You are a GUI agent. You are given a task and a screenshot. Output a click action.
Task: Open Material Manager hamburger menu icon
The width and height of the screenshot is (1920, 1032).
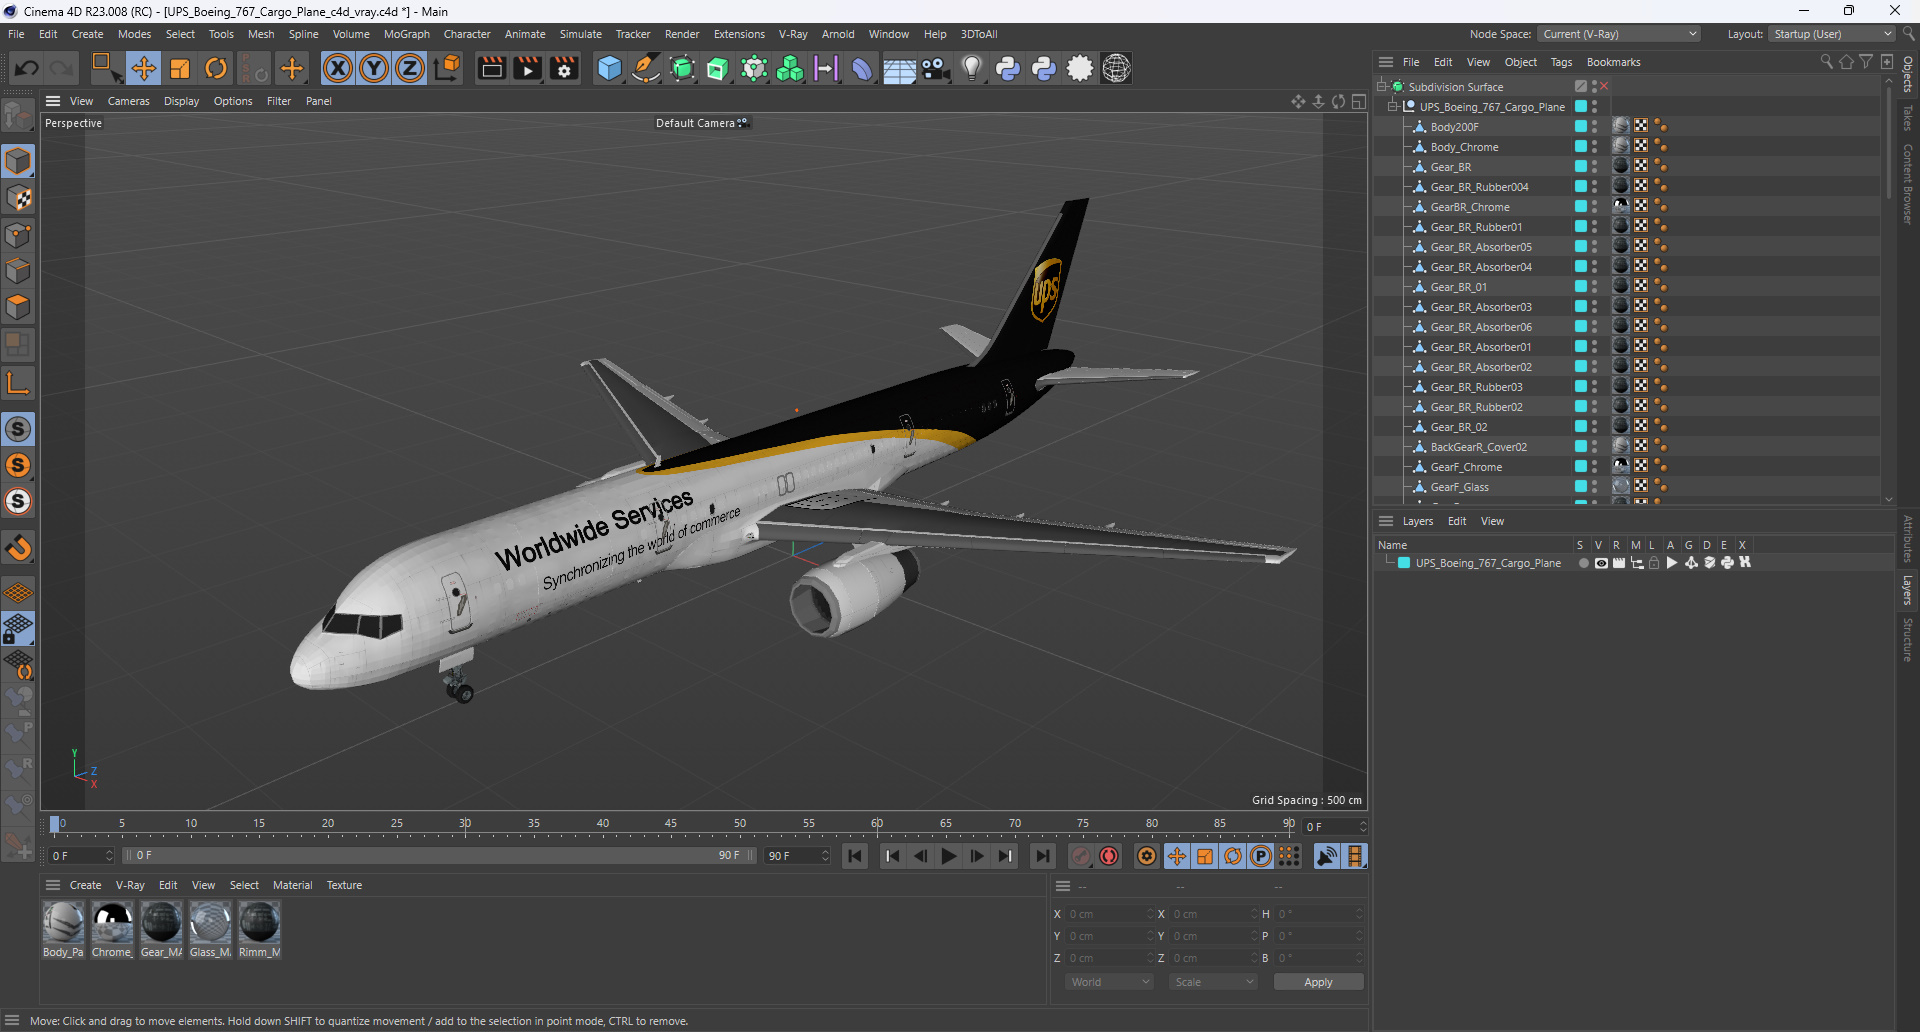click(53, 885)
